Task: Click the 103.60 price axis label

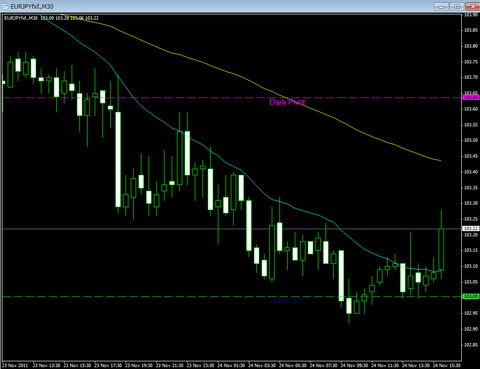Action: (x=471, y=109)
